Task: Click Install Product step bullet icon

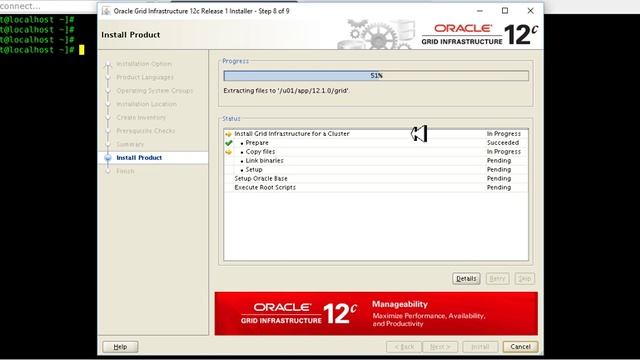Action: (x=108, y=158)
